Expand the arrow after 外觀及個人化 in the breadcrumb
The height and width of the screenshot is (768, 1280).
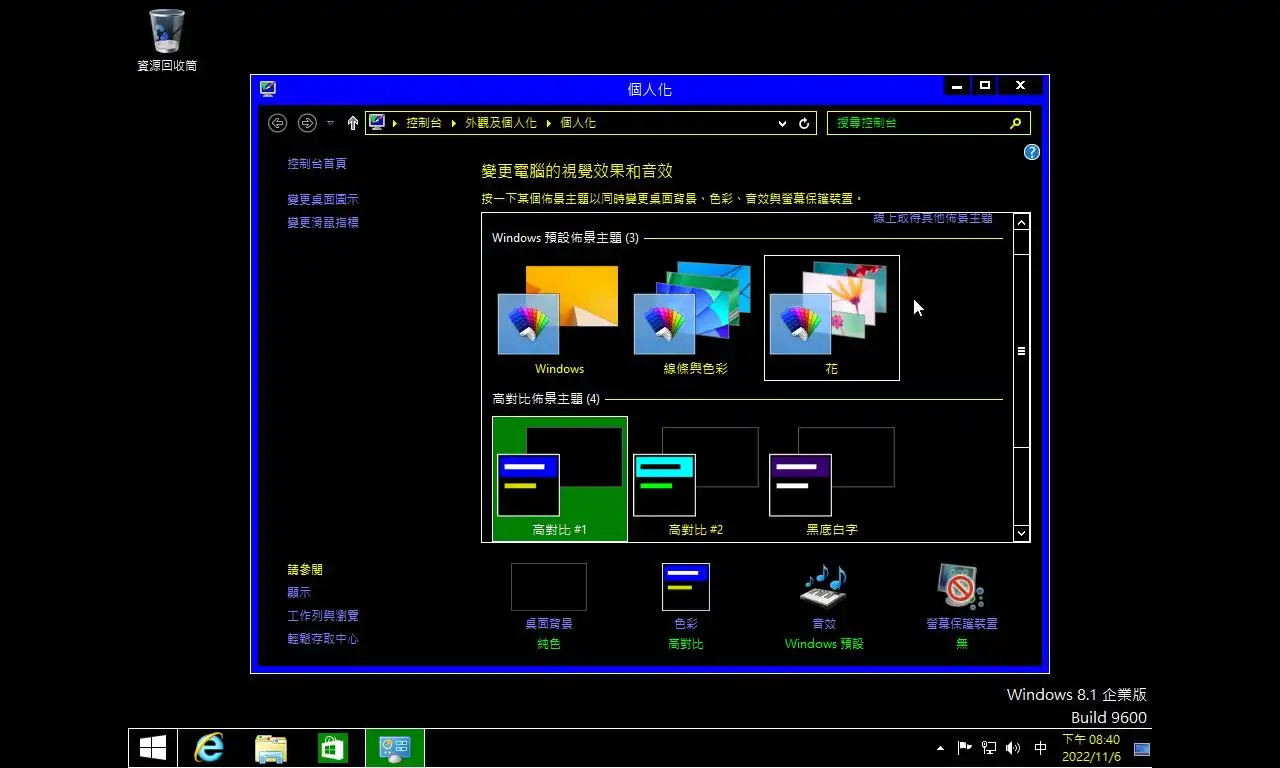pos(548,123)
